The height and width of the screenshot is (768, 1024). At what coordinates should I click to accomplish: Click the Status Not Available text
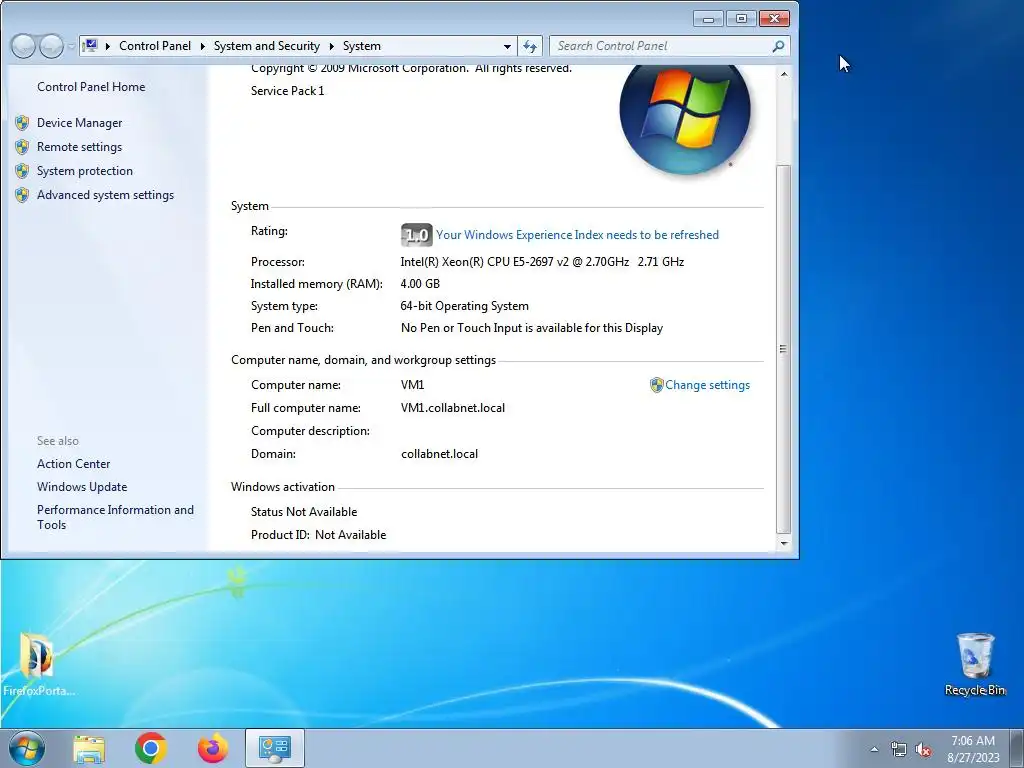(304, 512)
